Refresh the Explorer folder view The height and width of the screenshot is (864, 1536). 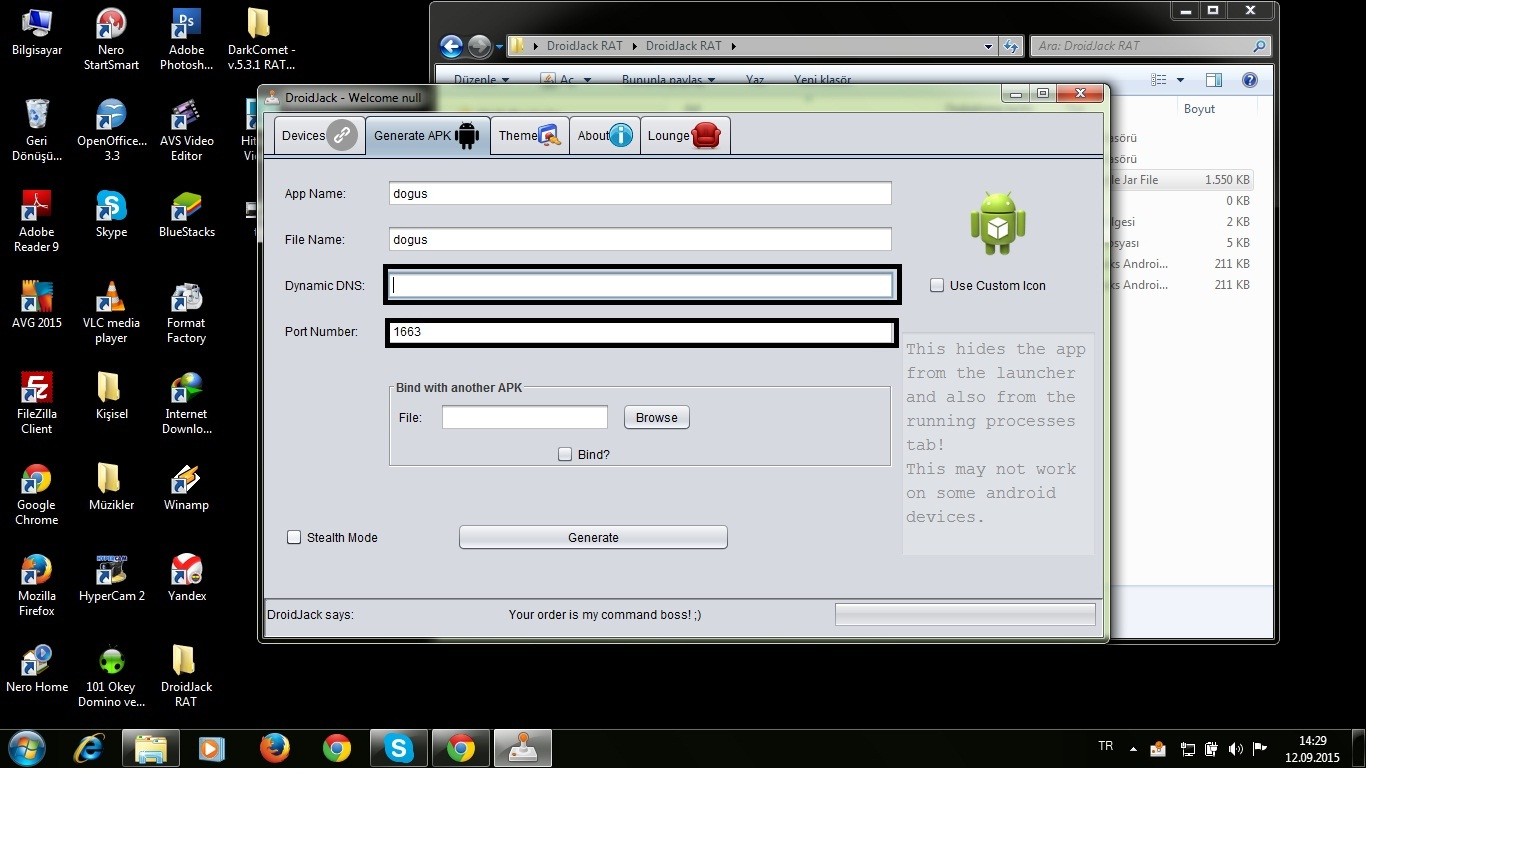click(x=1011, y=46)
